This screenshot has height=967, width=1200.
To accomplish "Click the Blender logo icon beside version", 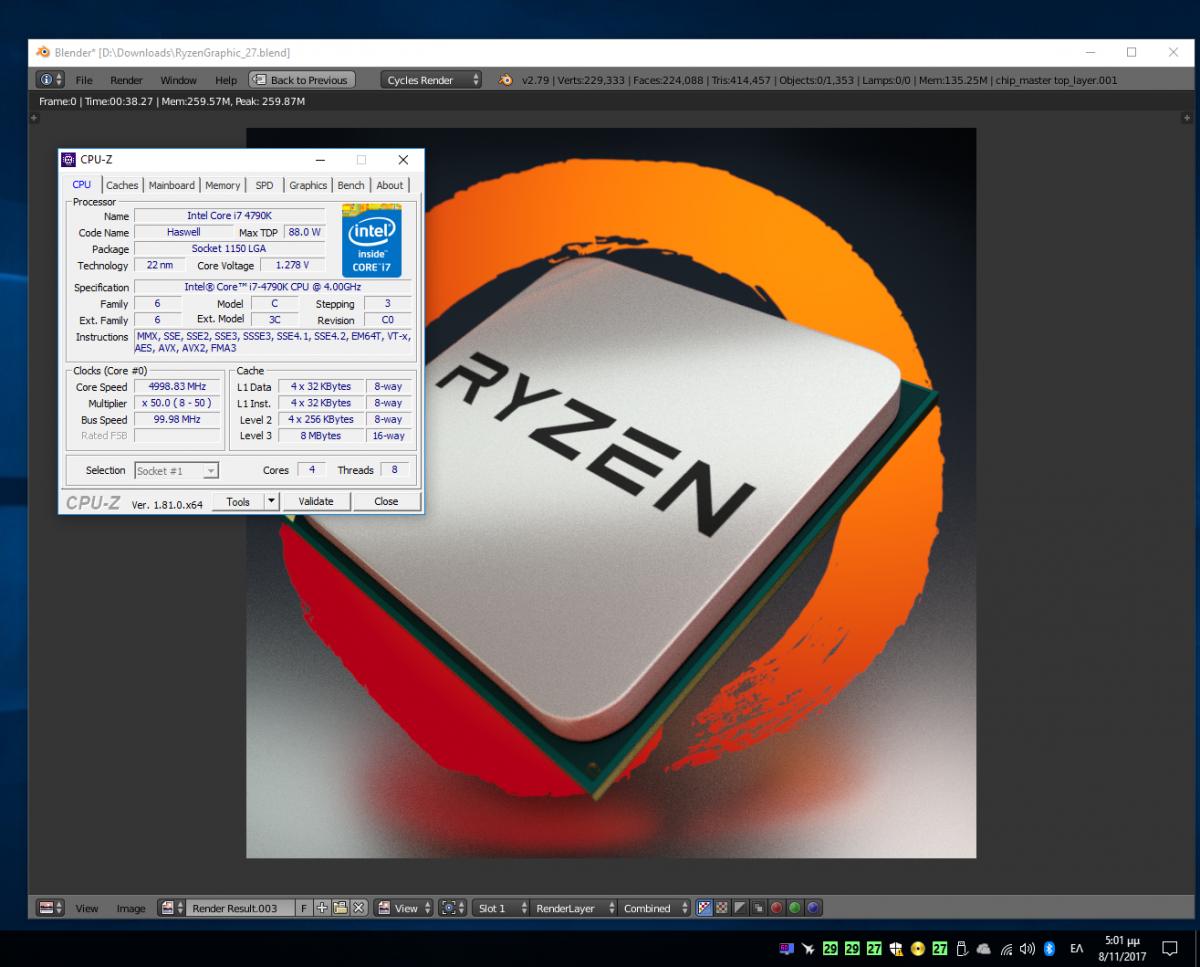I will pos(506,80).
